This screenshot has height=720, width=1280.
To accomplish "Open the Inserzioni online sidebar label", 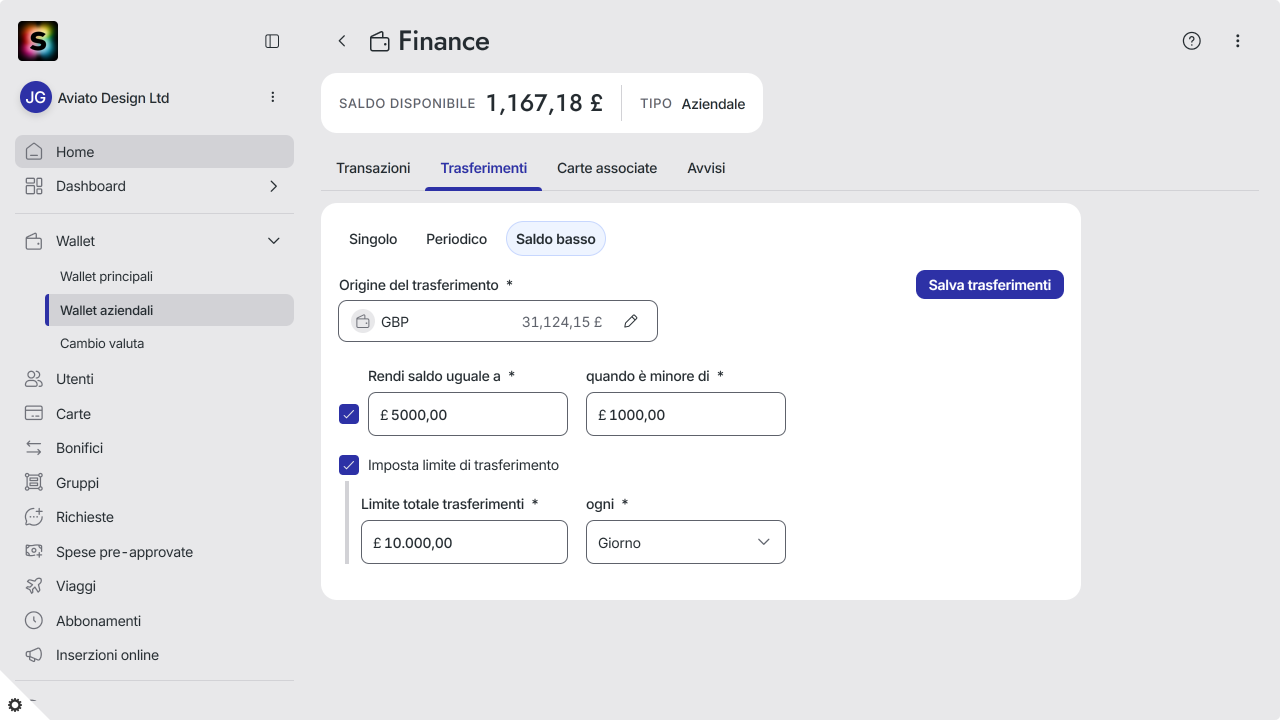I will pos(107,655).
